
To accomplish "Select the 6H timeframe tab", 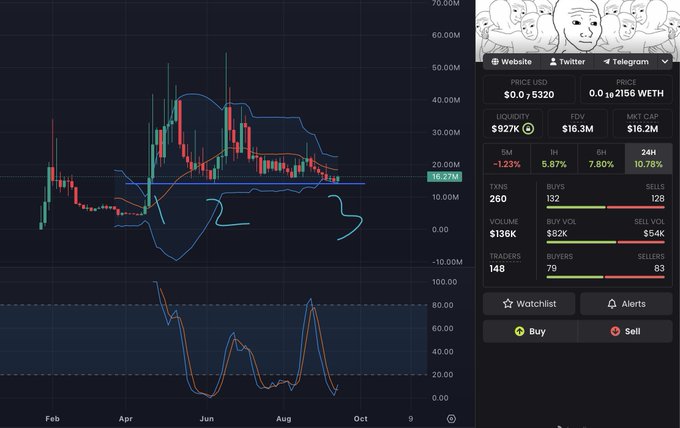I will [601, 159].
